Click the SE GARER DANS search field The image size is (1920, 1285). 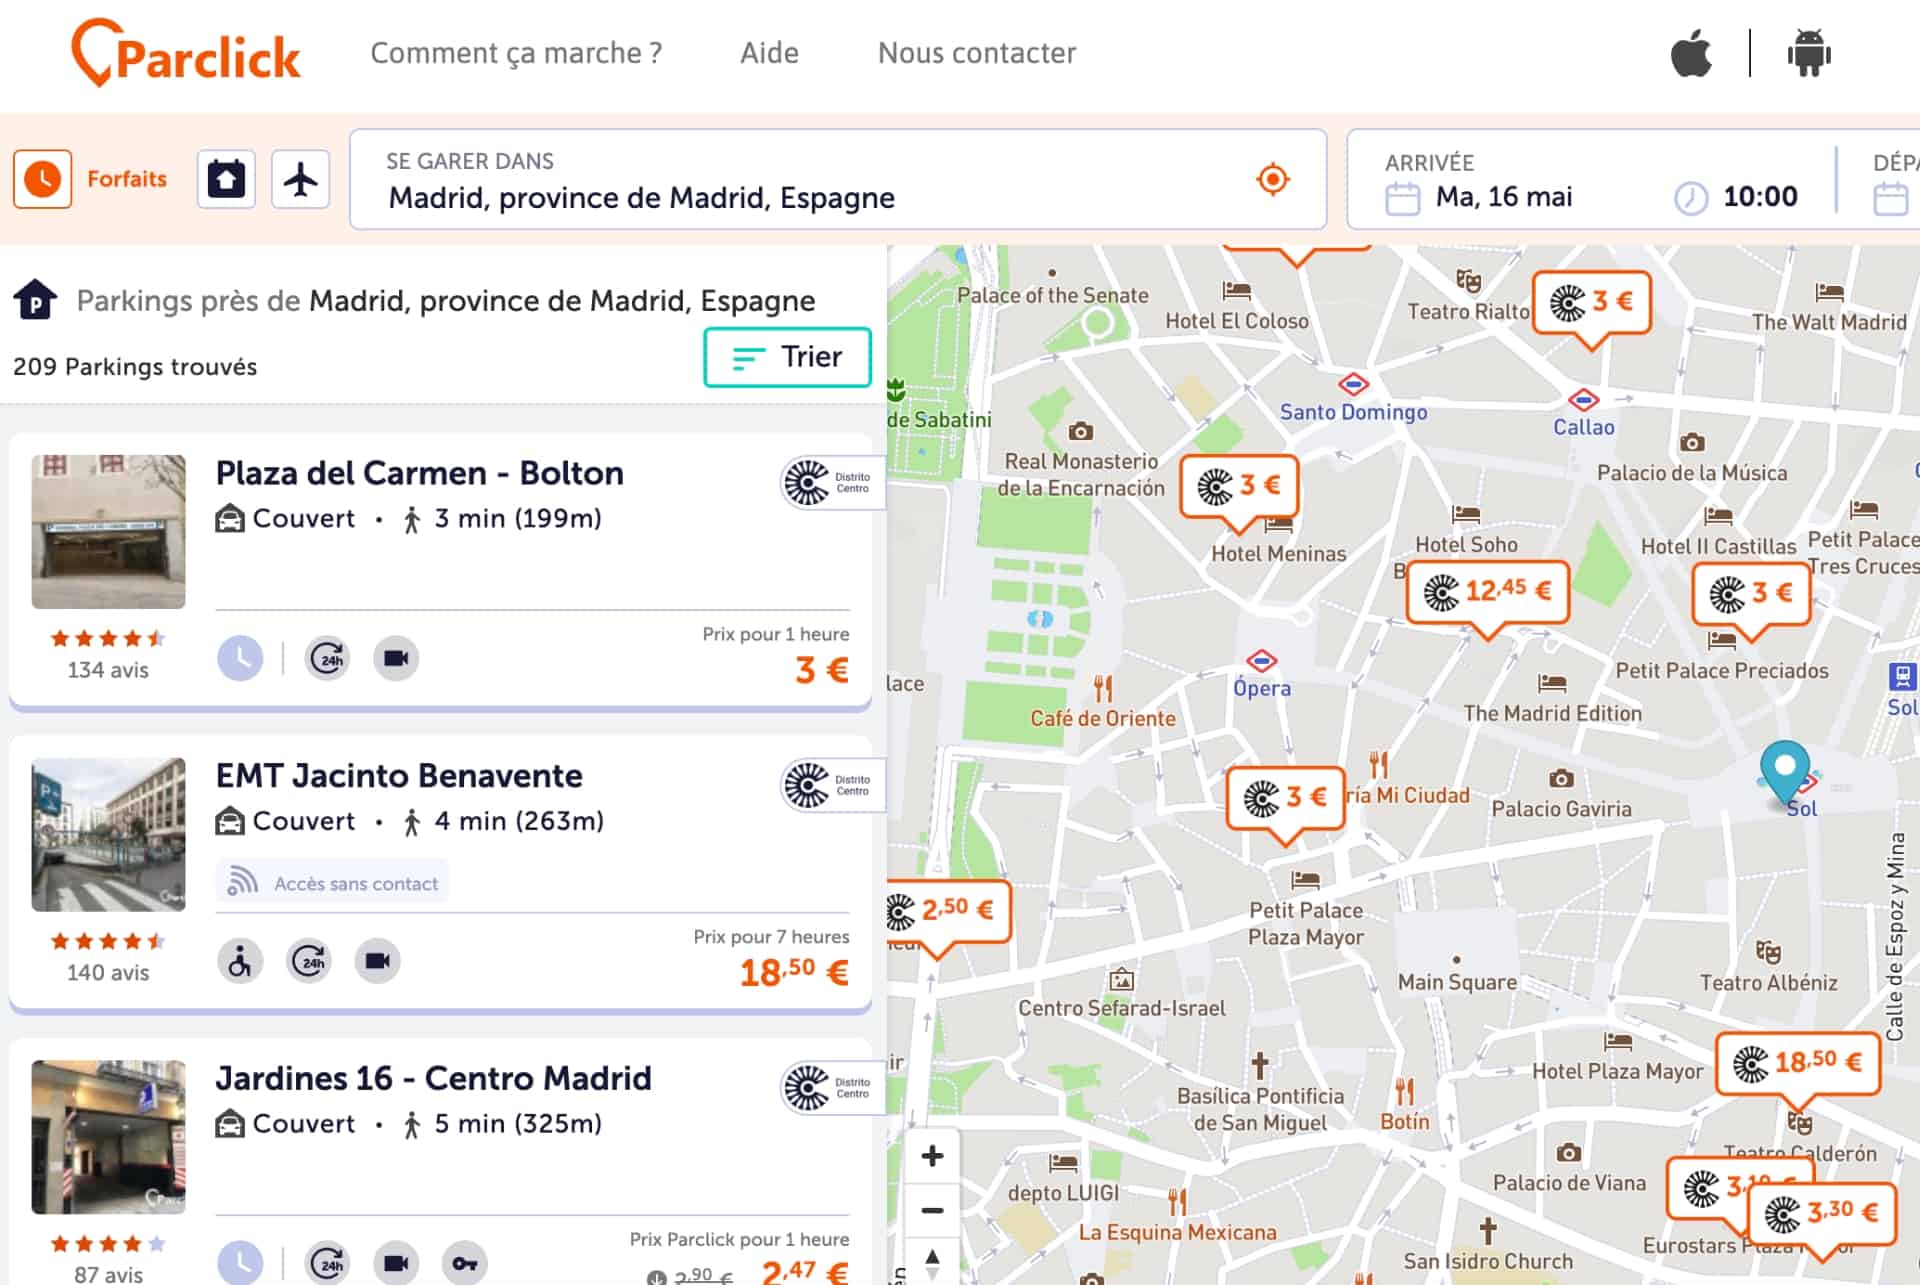[838, 179]
